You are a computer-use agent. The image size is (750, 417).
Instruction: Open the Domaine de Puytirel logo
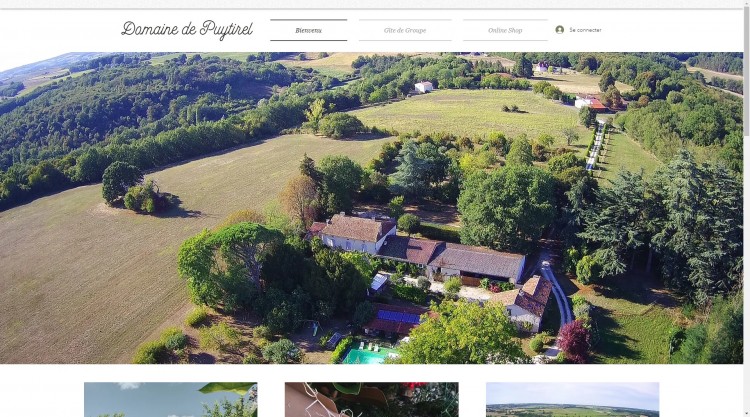point(187,30)
